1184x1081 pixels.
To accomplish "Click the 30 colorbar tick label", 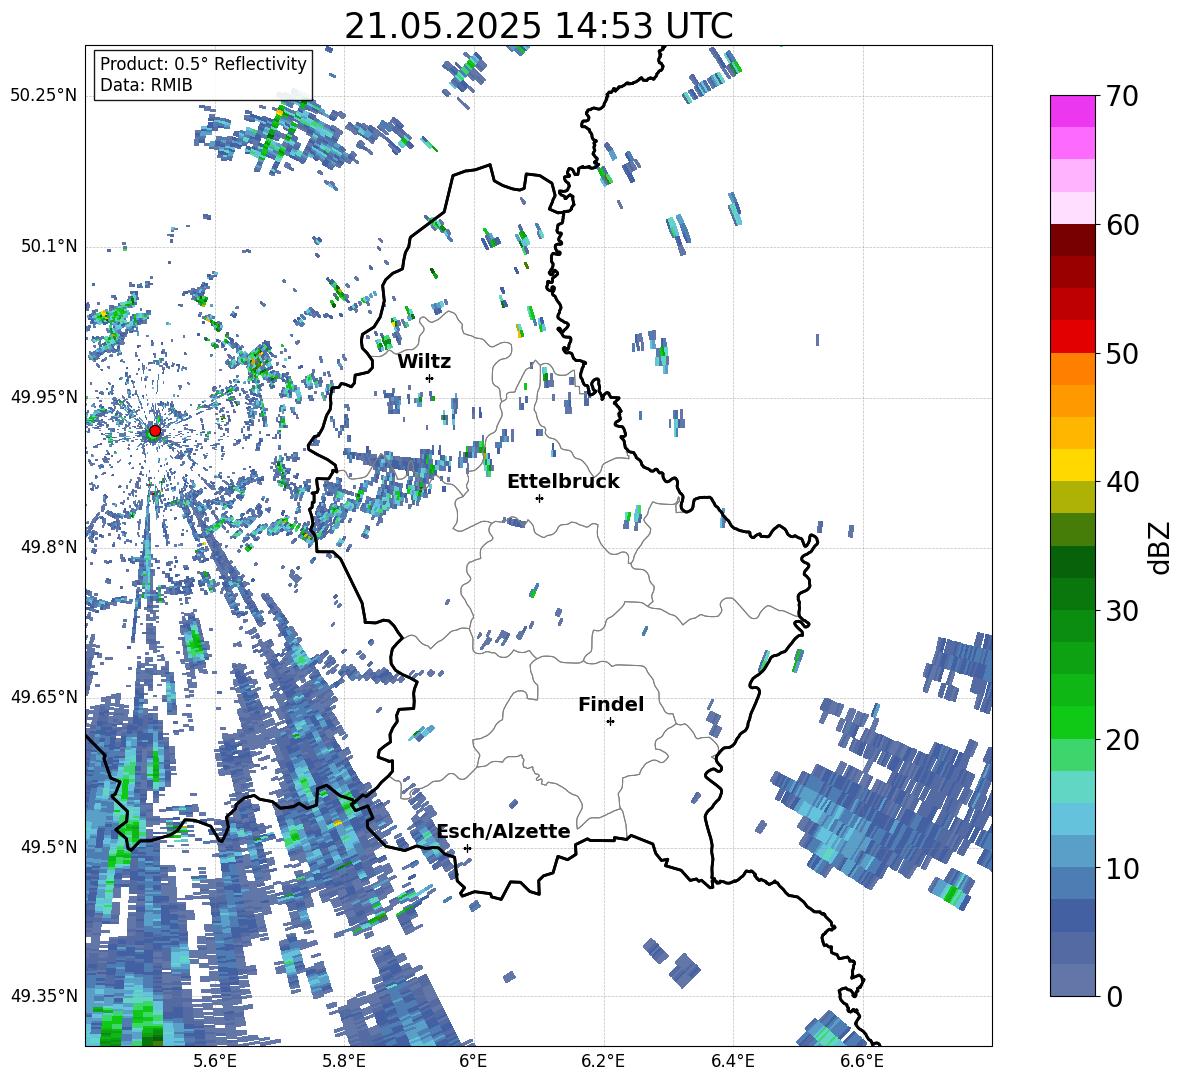I will pos(1122,611).
